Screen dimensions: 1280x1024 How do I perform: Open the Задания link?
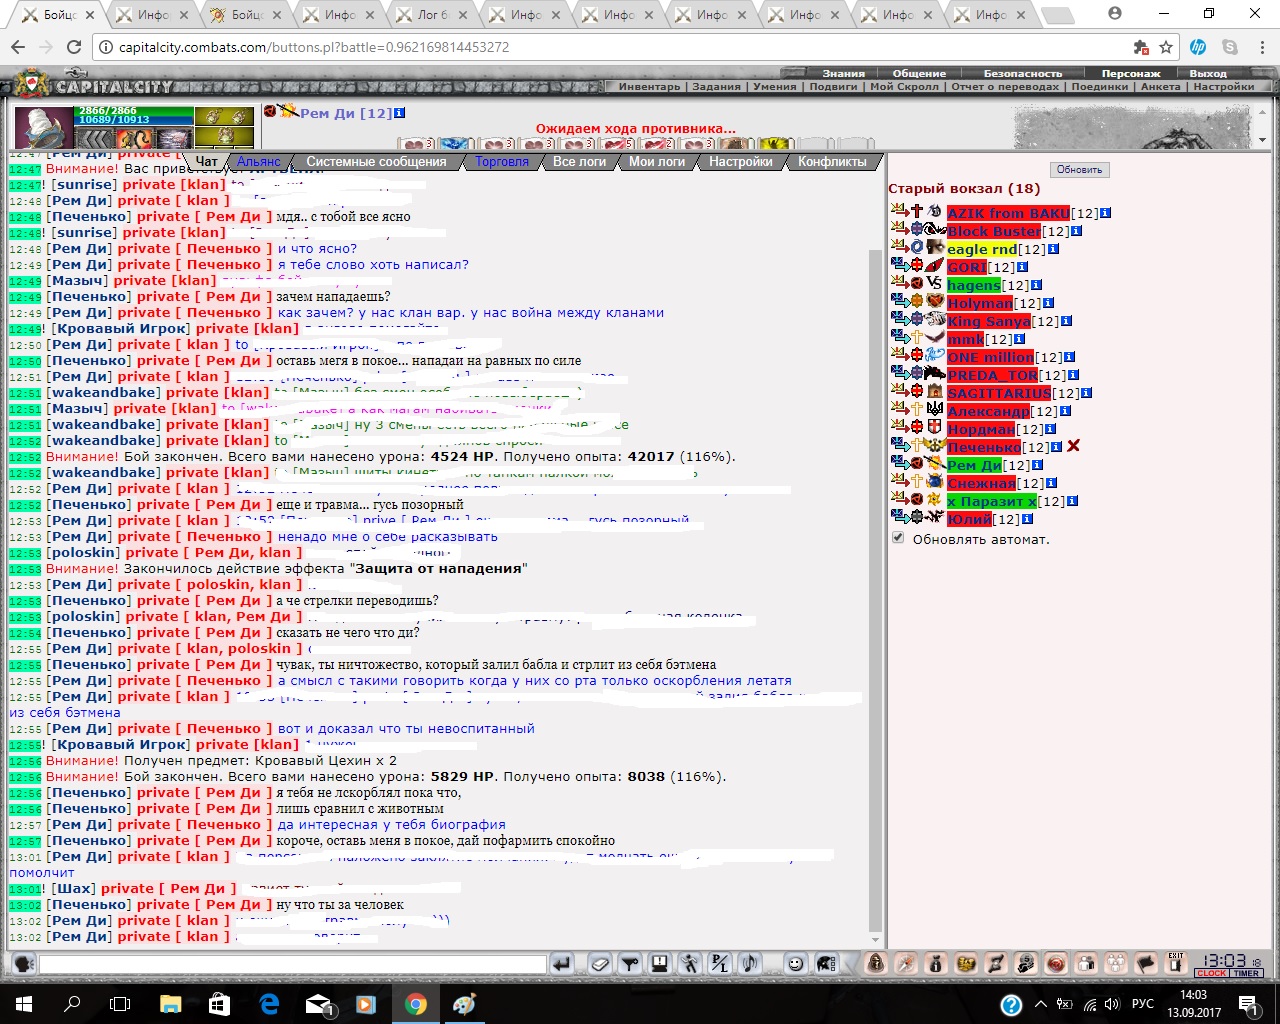pyautogui.click(x=717, y=86)
